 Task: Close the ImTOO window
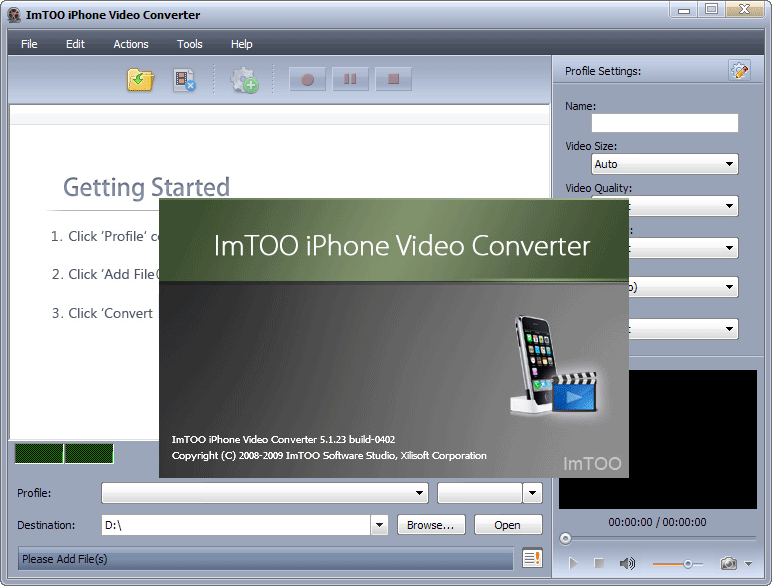(x=745, y=10)
